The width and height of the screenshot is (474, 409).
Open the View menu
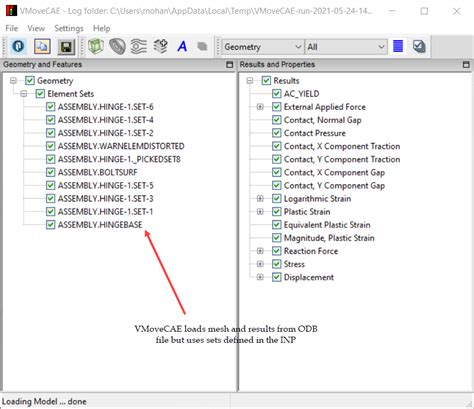pyautogui.click(x=36, y=28)
